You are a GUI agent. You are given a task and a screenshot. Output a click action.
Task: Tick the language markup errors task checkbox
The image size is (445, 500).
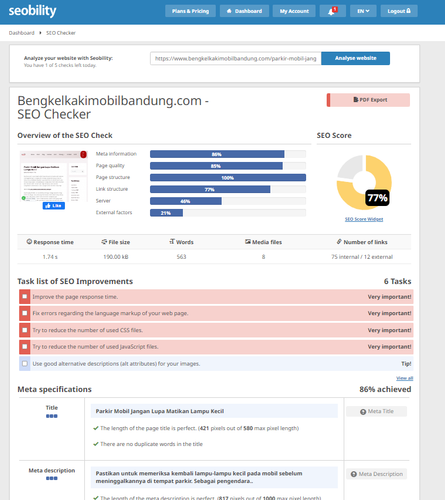click(25, 313)
